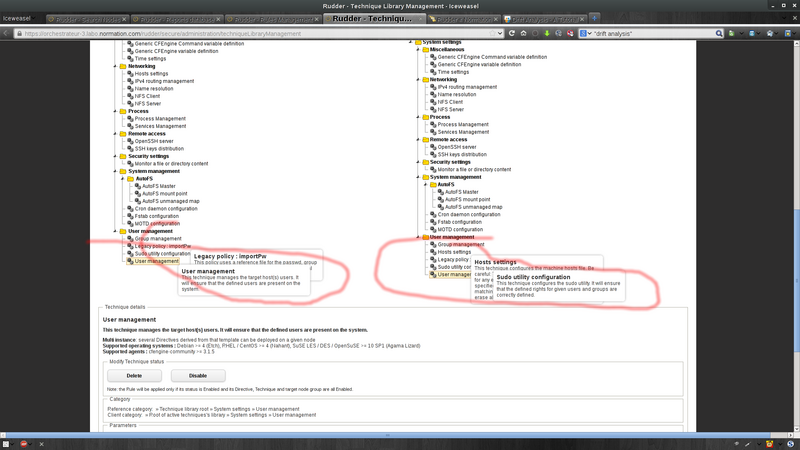
Task: Bookmark the page with the star icon
Action: (492, 33)
